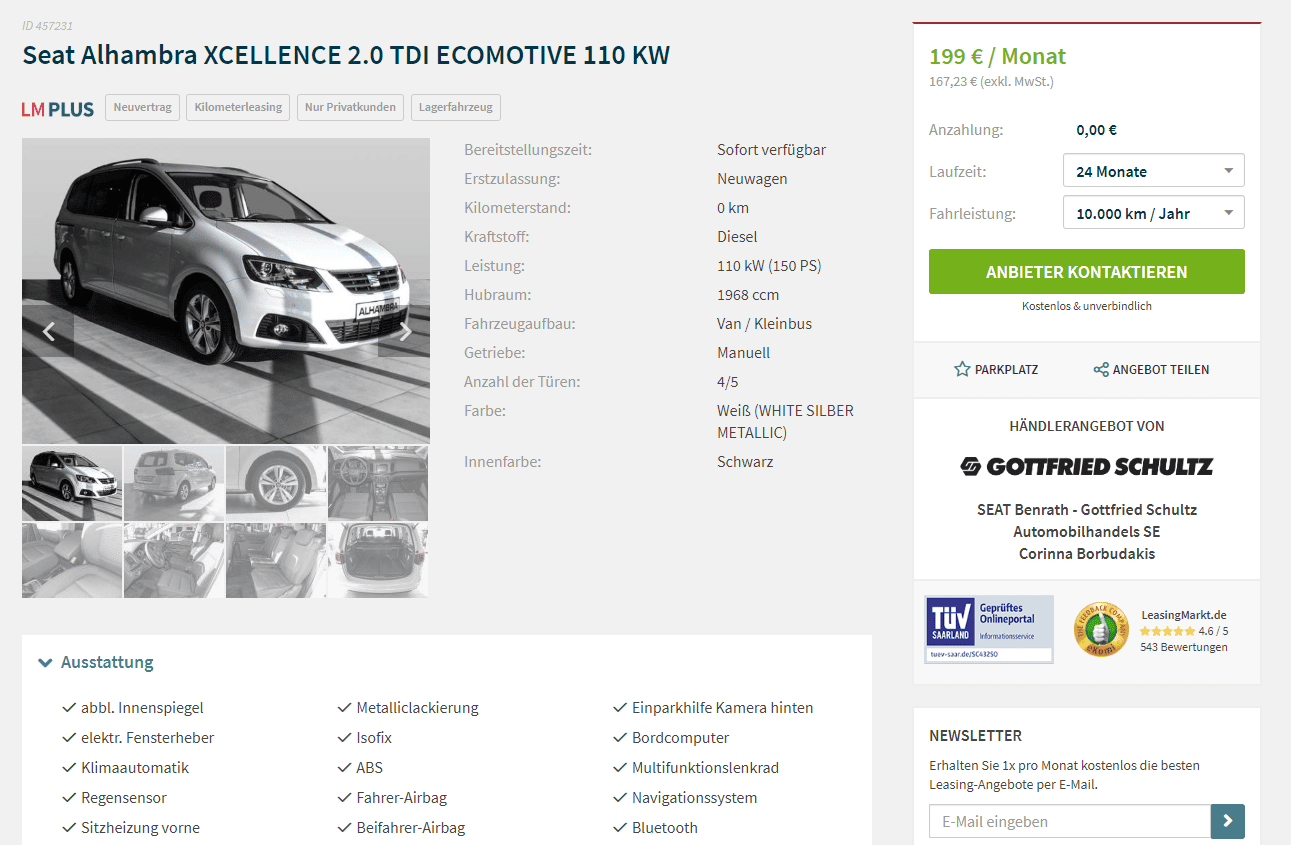Collapse the Ausstattung section
The width and height of the screenshot is (1291, 845).
[x=96, y=662]
